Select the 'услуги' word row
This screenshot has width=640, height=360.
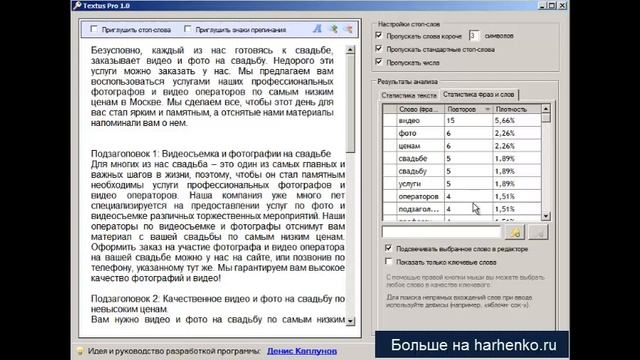462,184
